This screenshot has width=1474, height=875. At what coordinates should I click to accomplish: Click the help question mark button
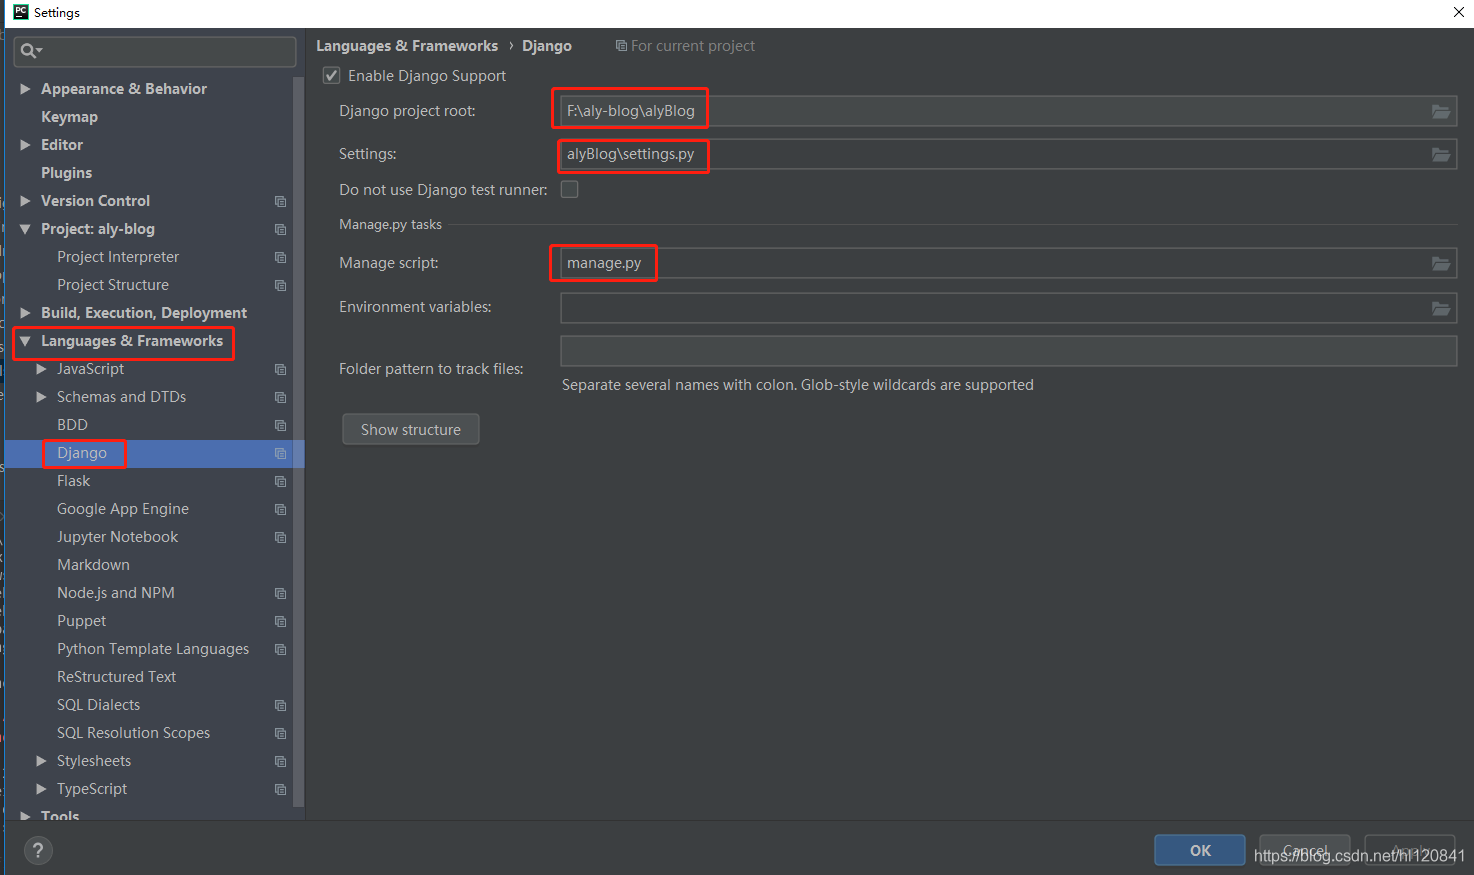pyautogui.click(x=38, y=851)
